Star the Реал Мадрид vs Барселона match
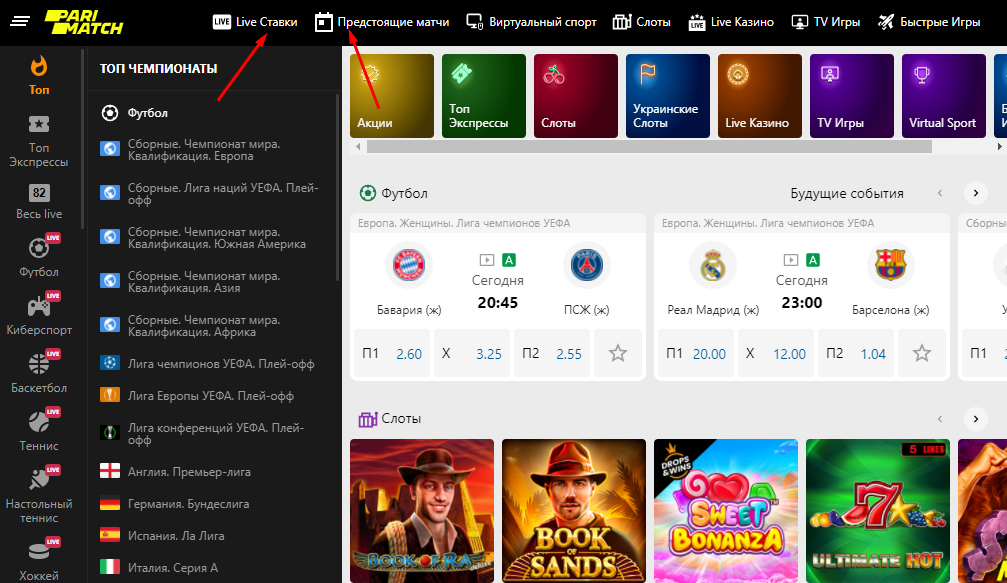Viewport: 1007px width, 583px height. point(922,352)
